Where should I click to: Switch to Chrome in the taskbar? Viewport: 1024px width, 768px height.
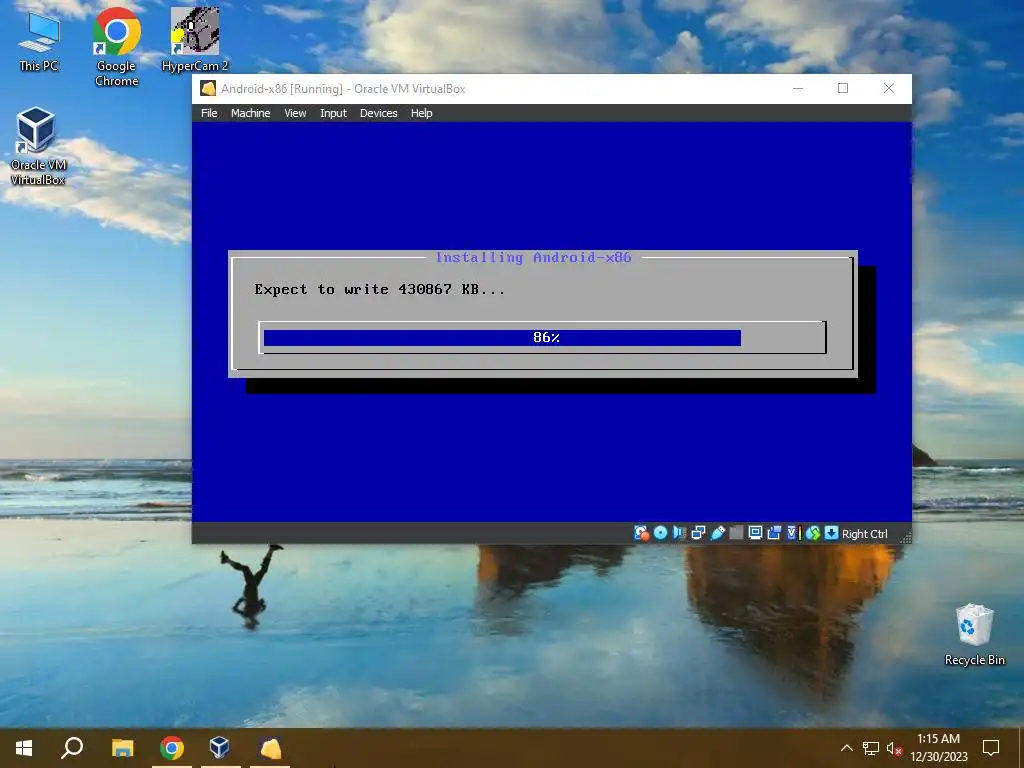172,748
